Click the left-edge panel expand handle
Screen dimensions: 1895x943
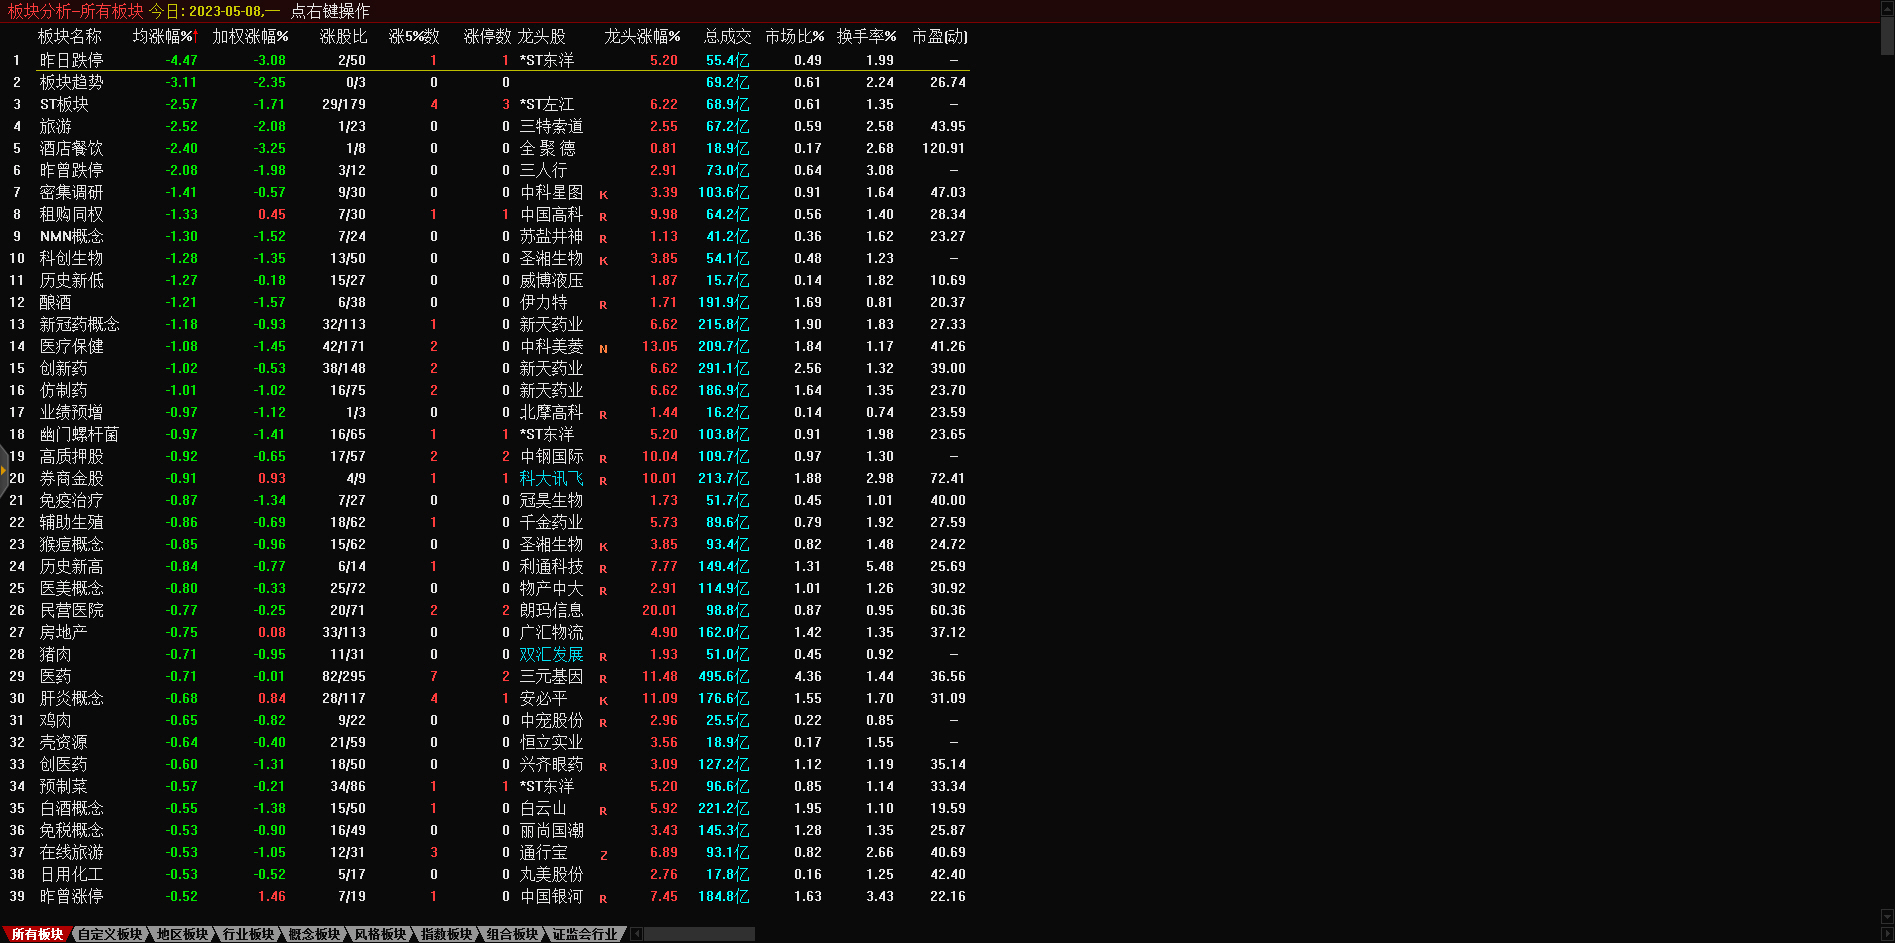[4, 470]
